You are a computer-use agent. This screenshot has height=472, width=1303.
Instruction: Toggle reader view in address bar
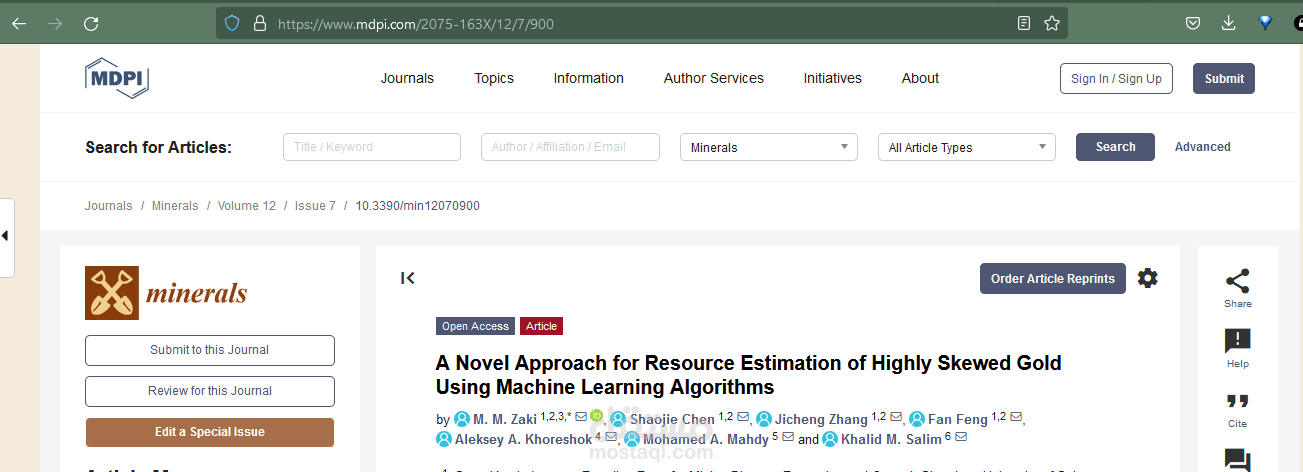1024,23
